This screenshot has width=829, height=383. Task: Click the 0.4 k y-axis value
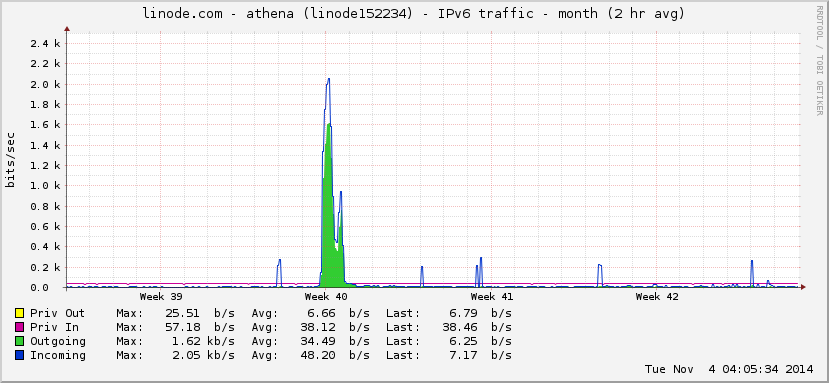(46, 247)
